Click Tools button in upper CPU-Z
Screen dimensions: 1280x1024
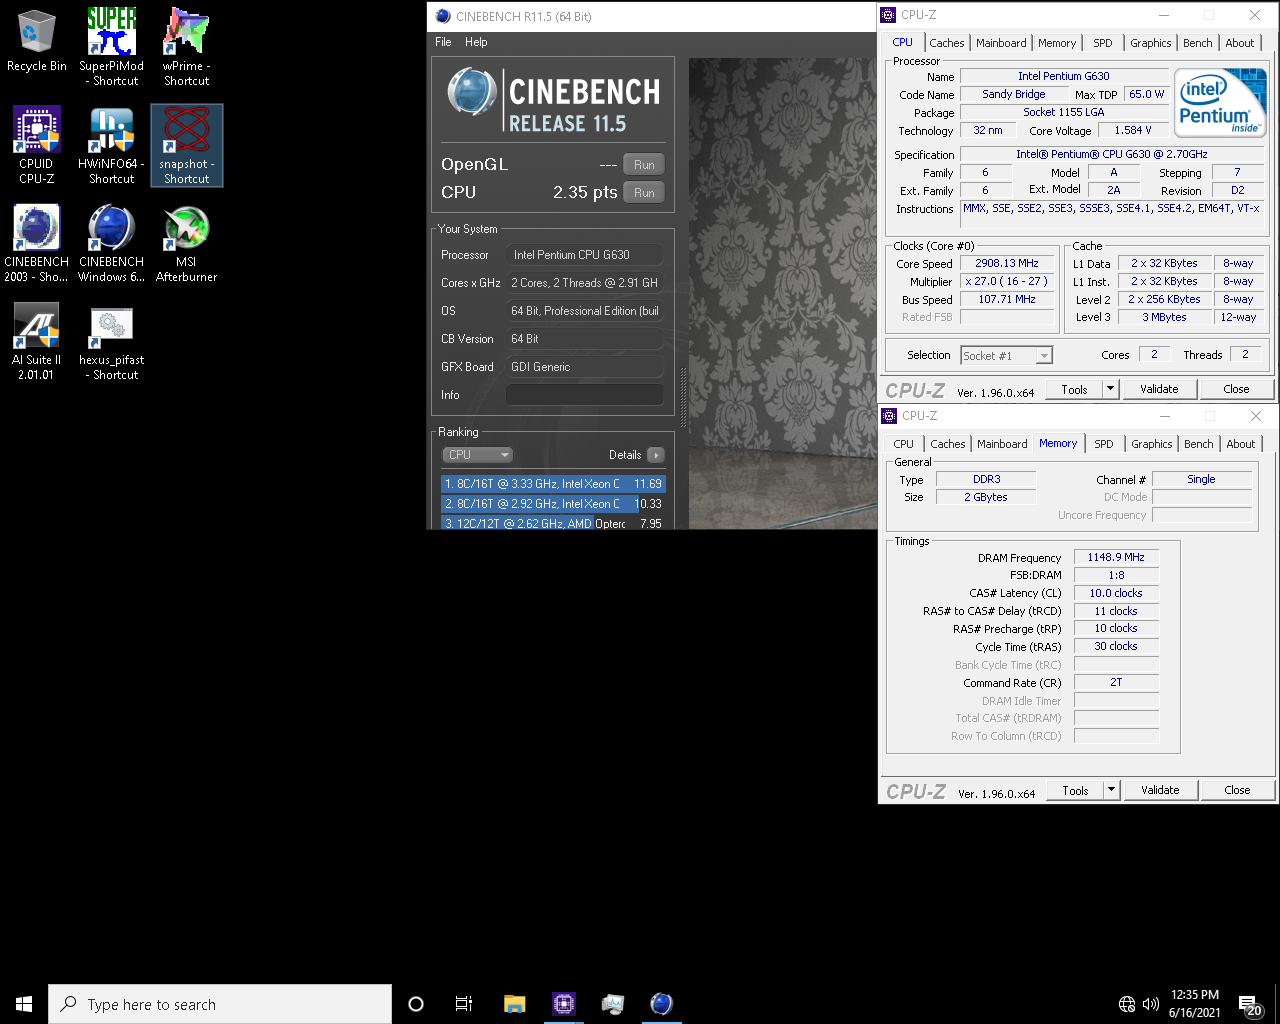1075,389
